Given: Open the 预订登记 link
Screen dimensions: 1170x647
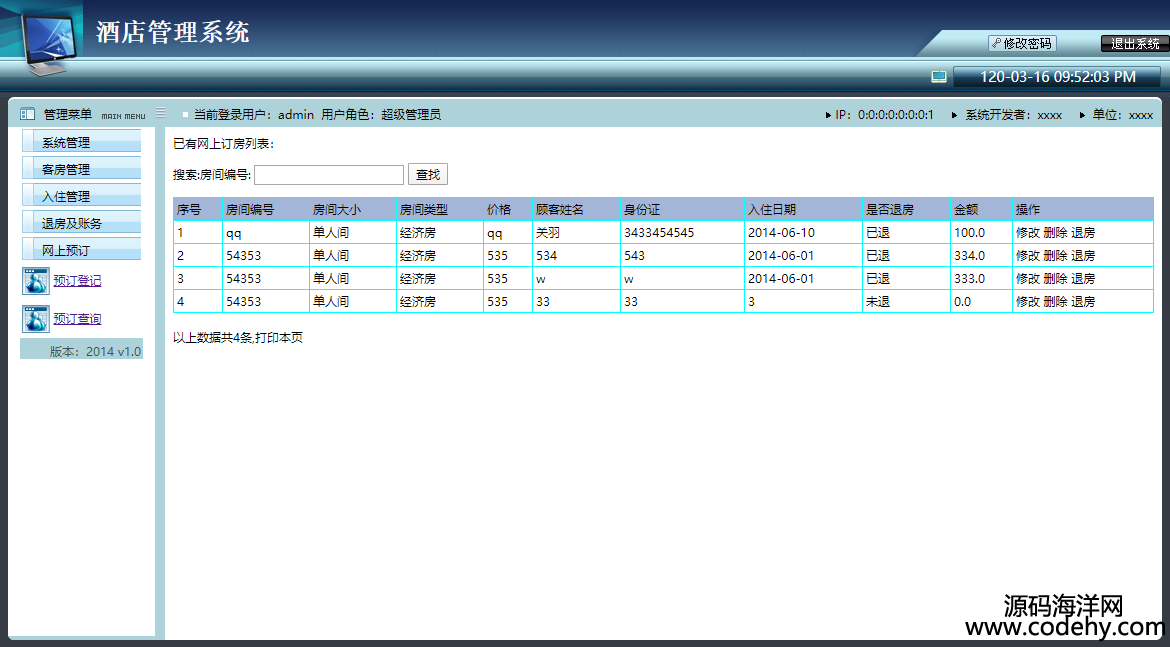Looking at the screenshot, I should (77, 281).
